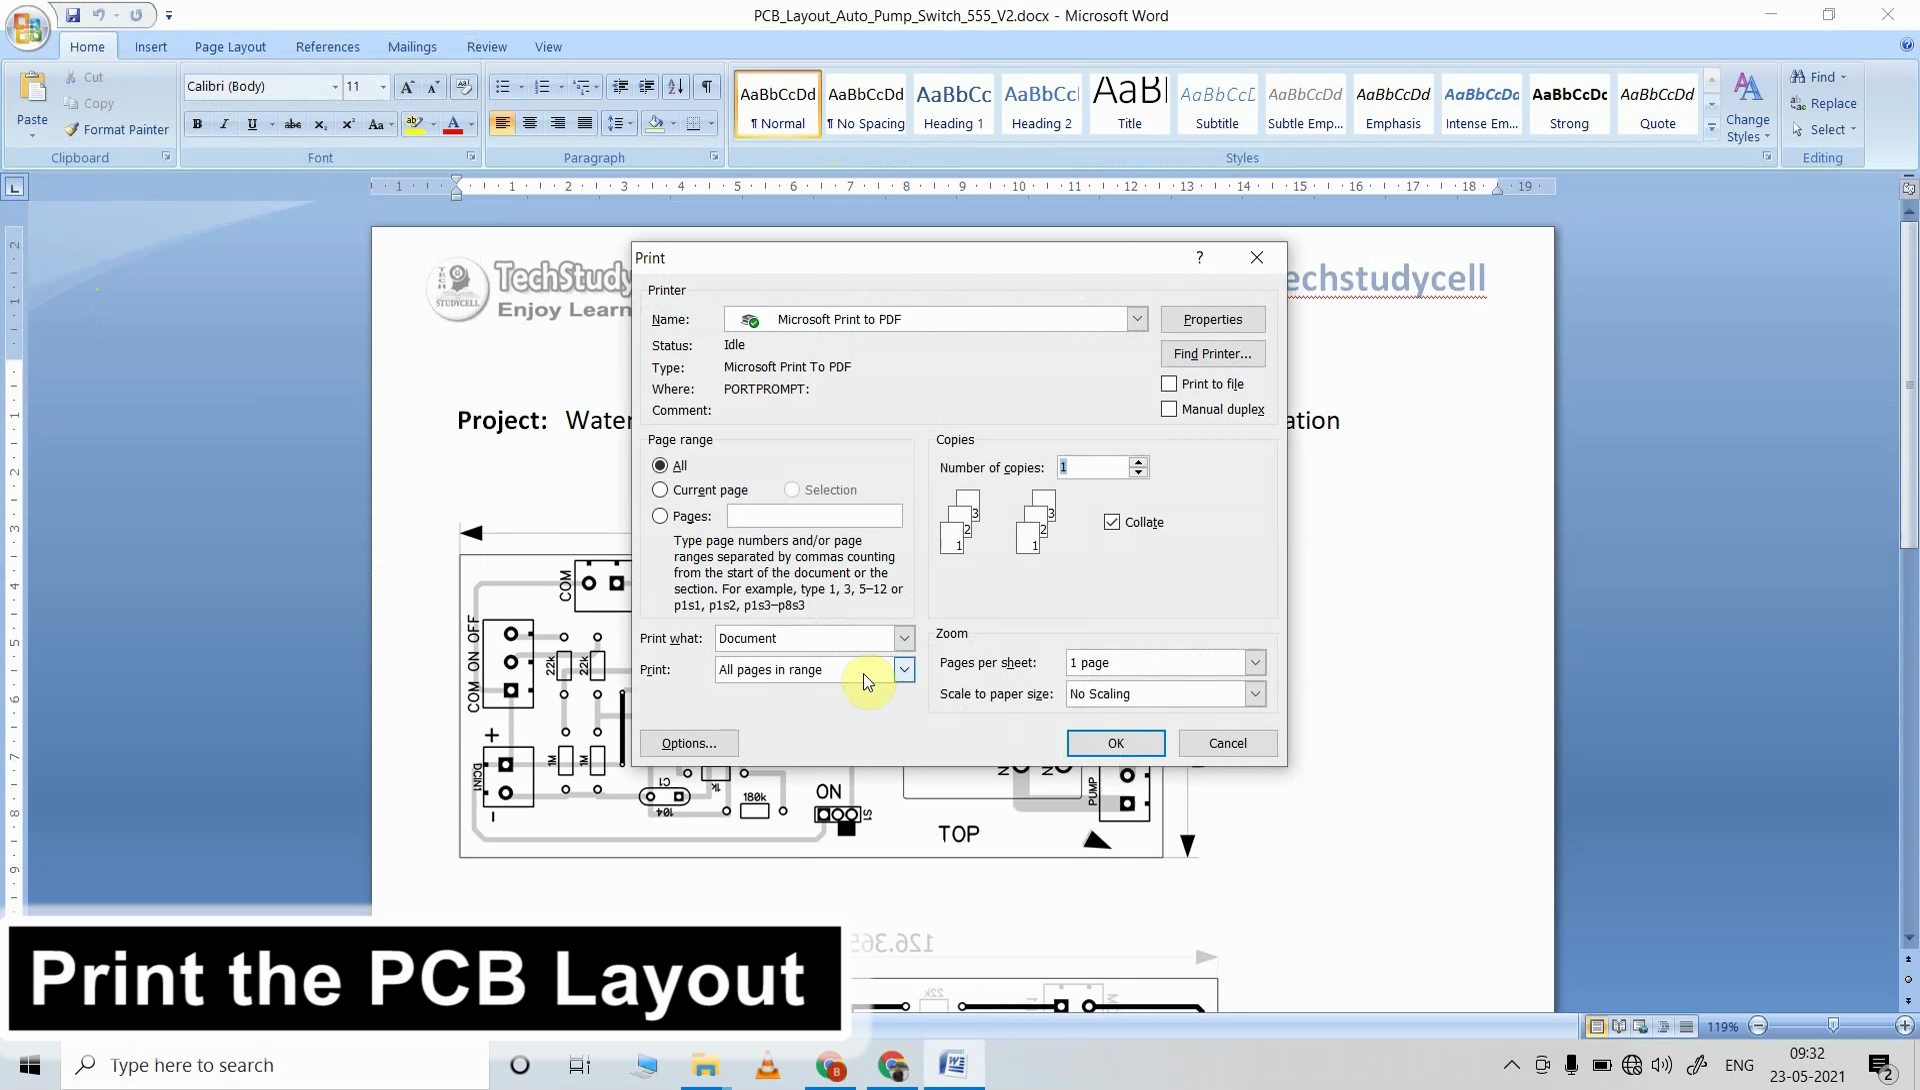Image resolution: width=1920 pixels, height=1090 pixels.
Task: Open View ribbon tab
Action: coord(548,47)
